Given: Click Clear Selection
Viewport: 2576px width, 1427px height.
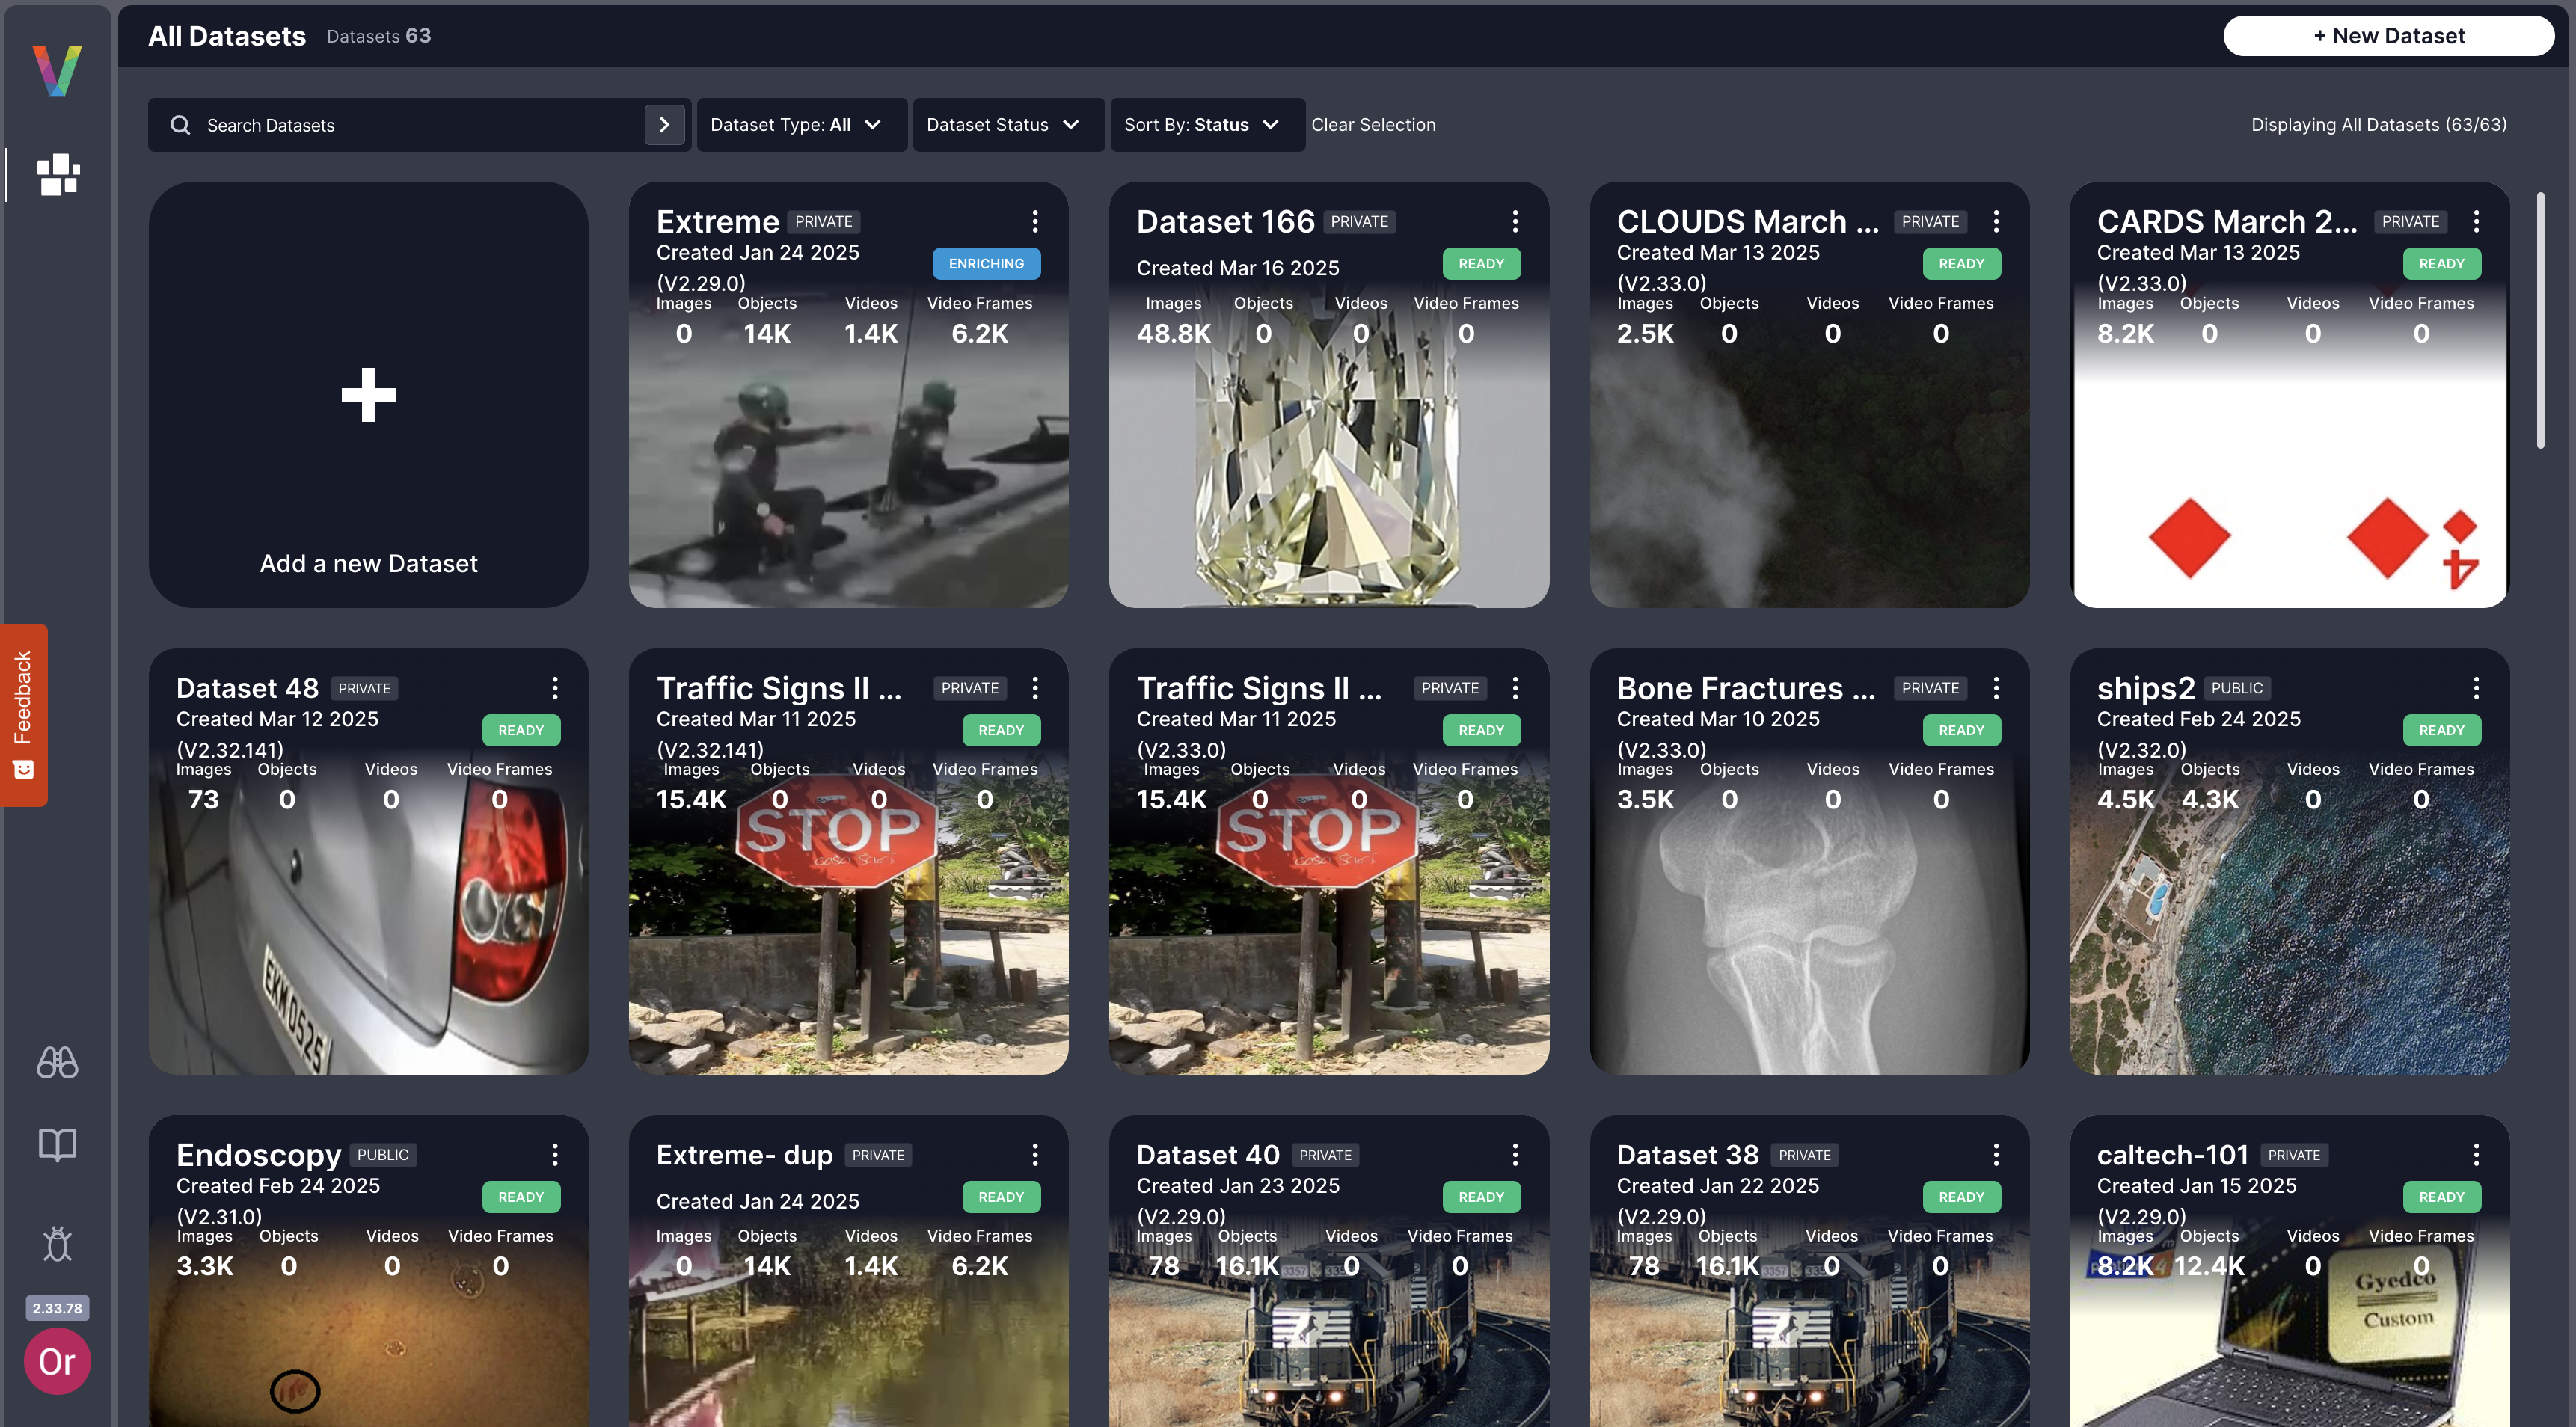Looking at the screenshot, I should pos(1373,125).
